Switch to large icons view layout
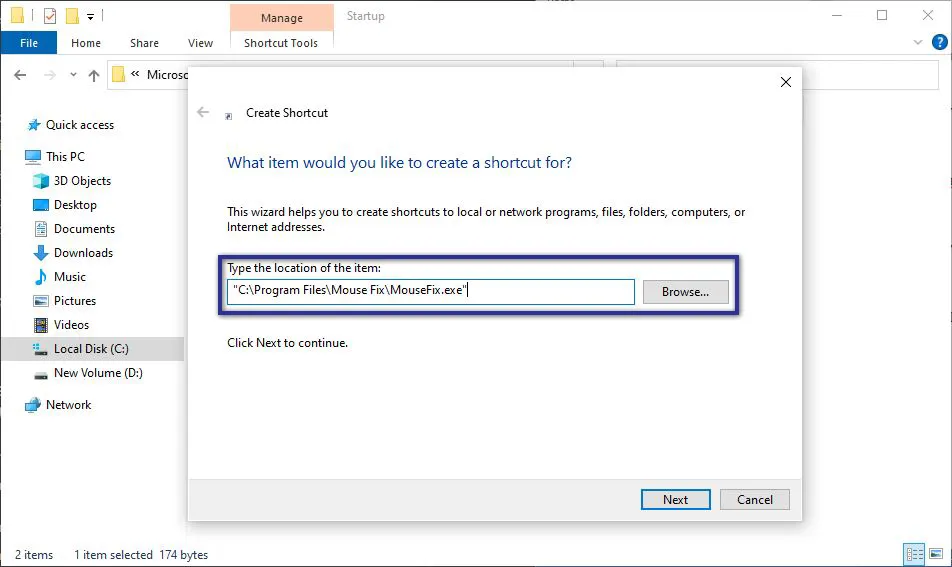The width and height of the screenshot is (952, 567). pyautogui.click(x=936, y=554)
